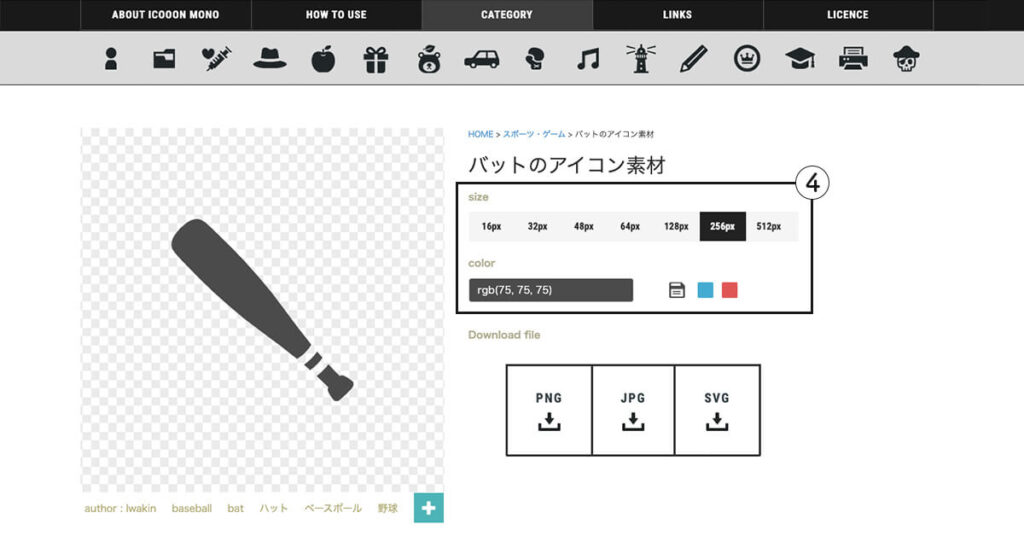Choose the car vehicle category icon

[x=481, y=59]
